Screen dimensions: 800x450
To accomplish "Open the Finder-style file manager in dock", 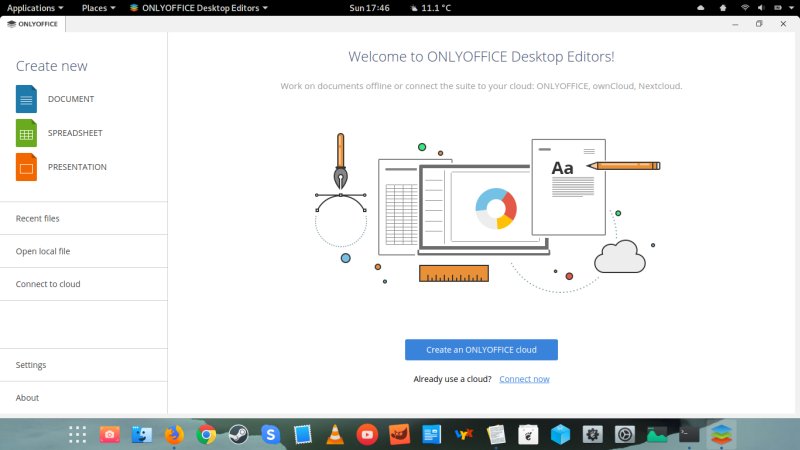I will [142, 435].
